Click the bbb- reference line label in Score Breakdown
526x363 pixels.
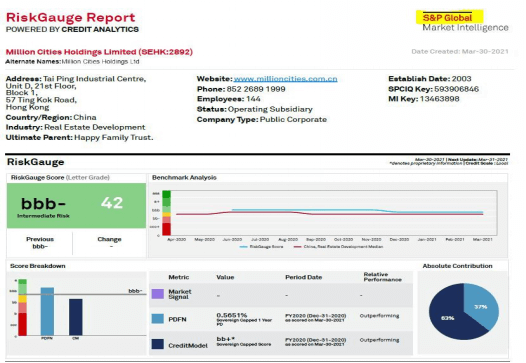point(135,291)
